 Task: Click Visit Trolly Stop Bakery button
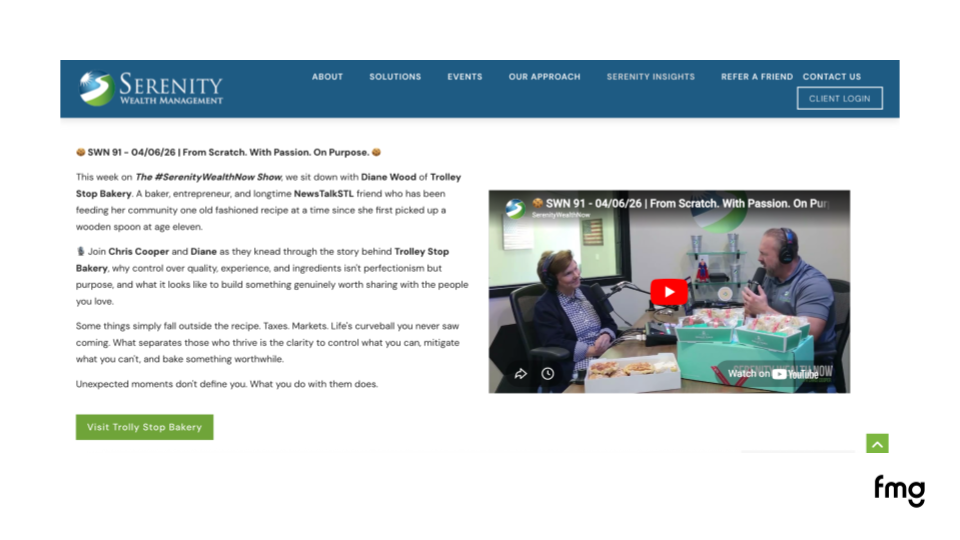tap(144, 427)
